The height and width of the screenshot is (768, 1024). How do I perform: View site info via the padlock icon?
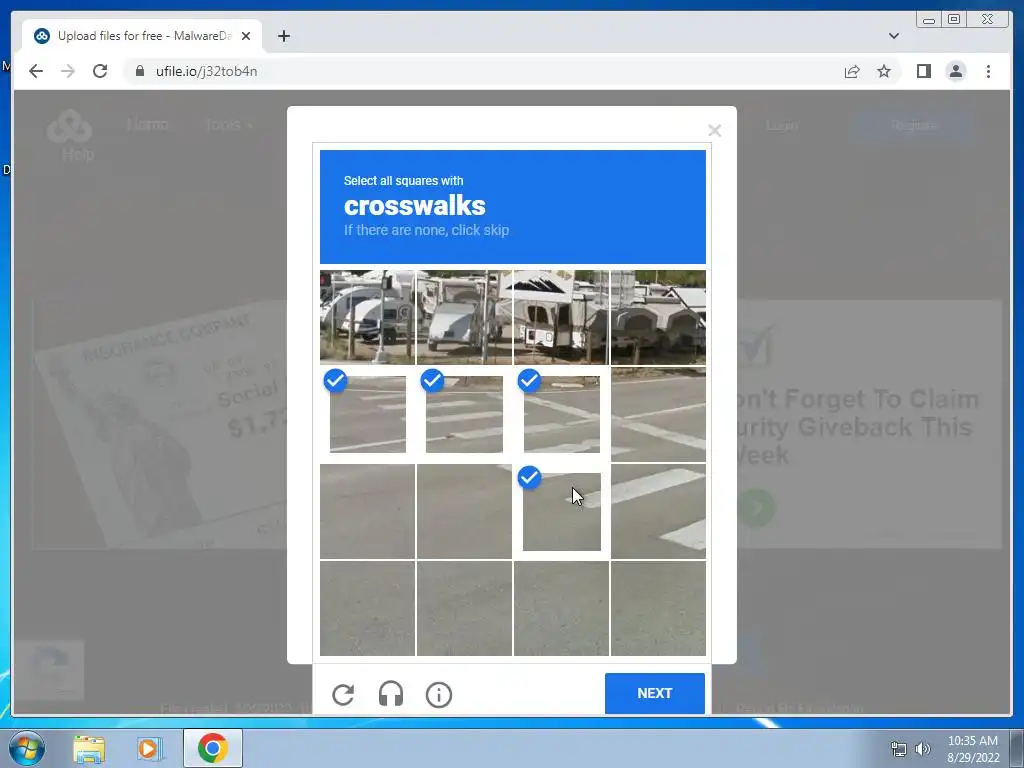coord(140,71)
